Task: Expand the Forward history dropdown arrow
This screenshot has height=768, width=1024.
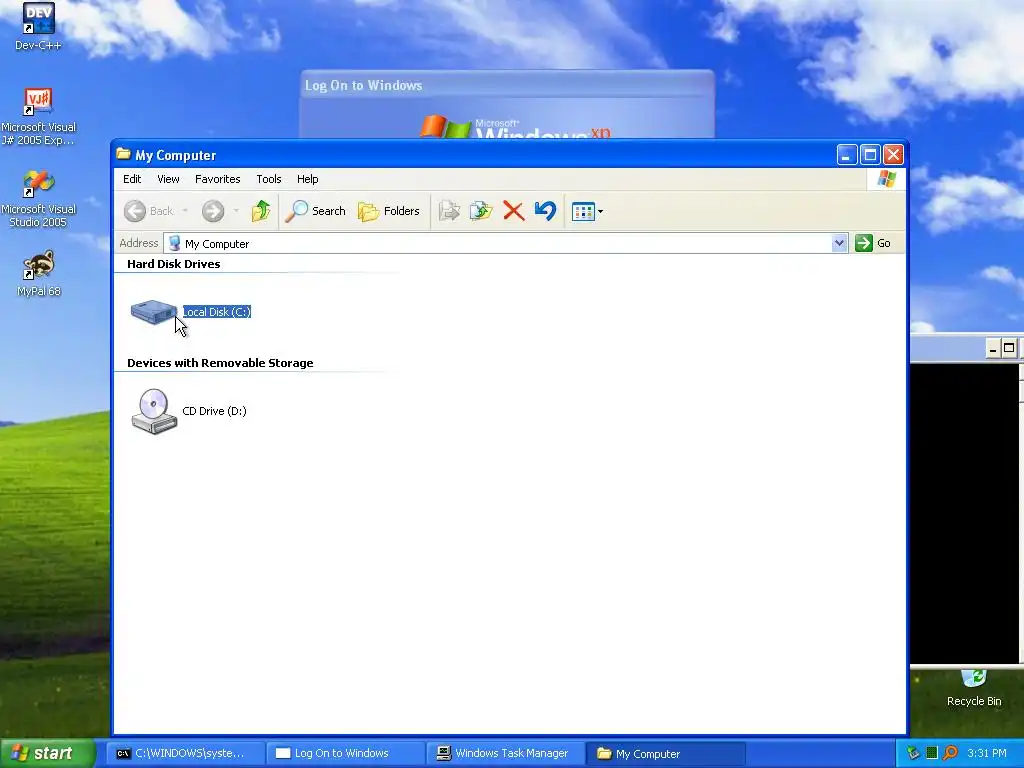Action: [x=236, y=211]
